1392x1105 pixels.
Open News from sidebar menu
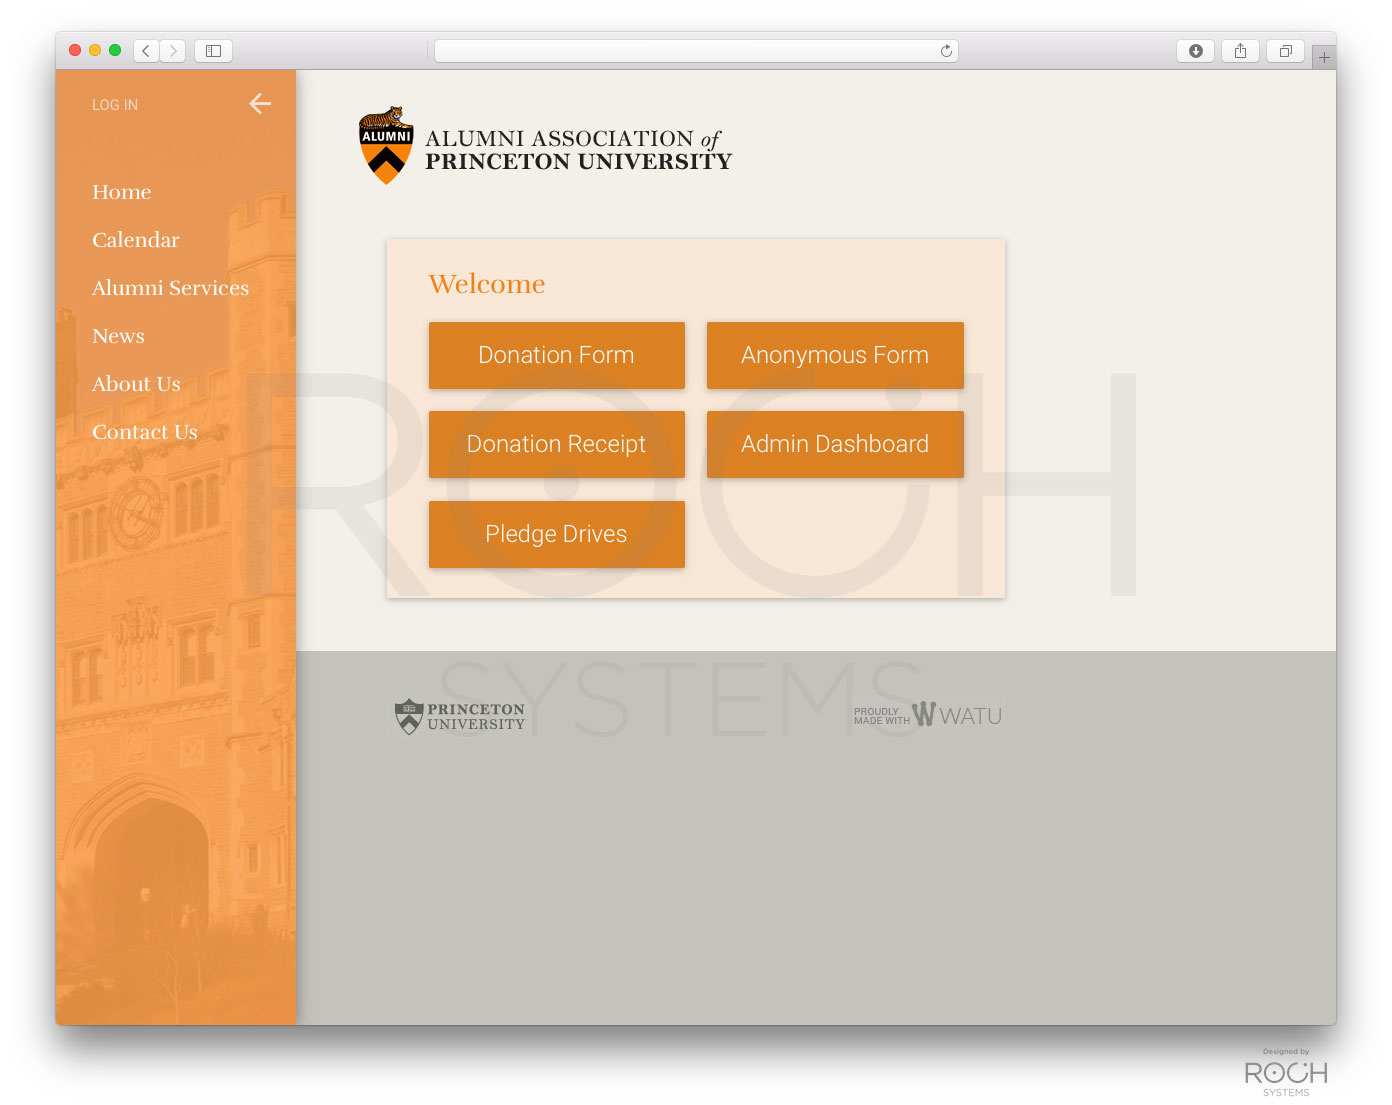(119, 336)
